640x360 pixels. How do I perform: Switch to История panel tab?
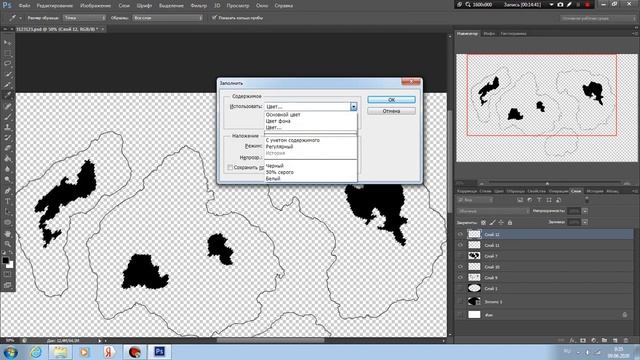click(594, 191)
